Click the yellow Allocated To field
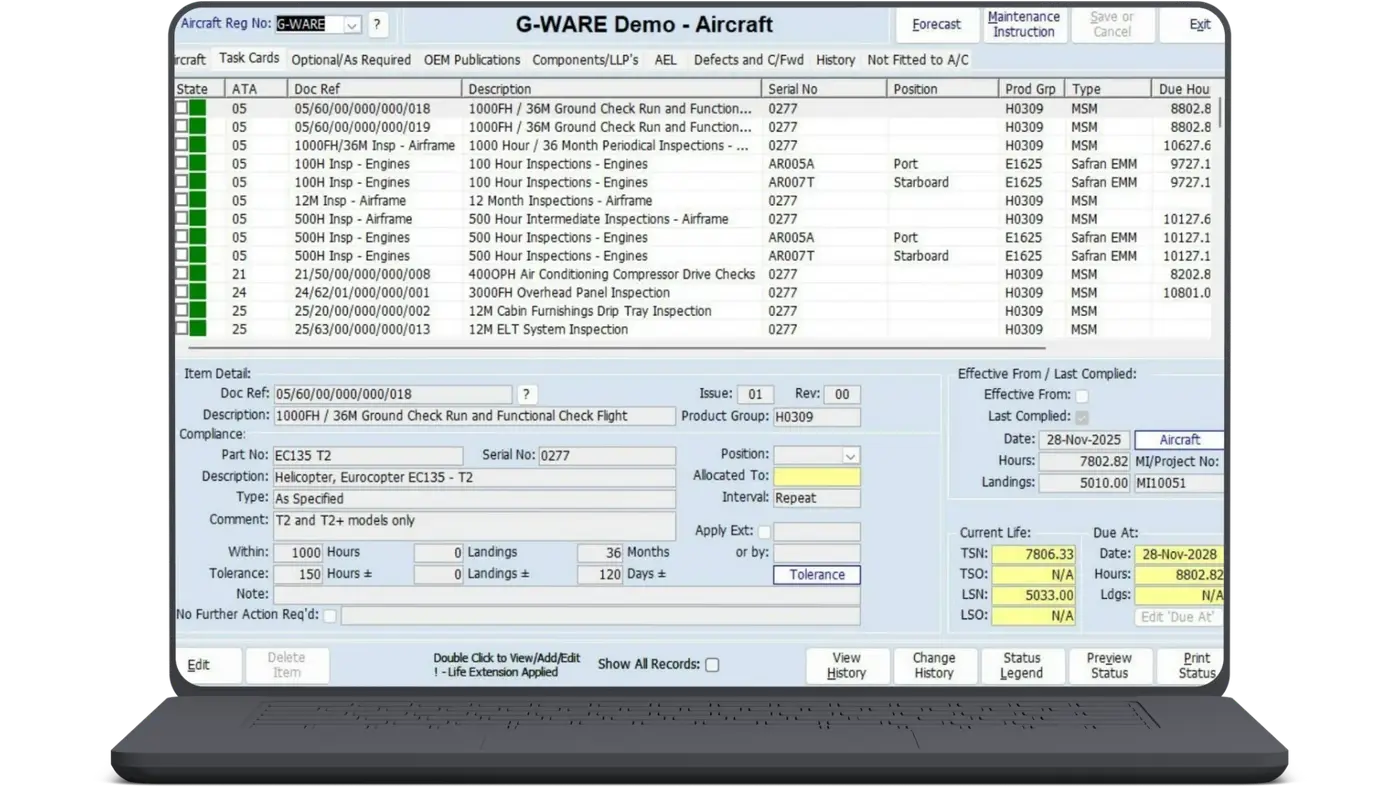1400x788 pixels. point(817,477)
